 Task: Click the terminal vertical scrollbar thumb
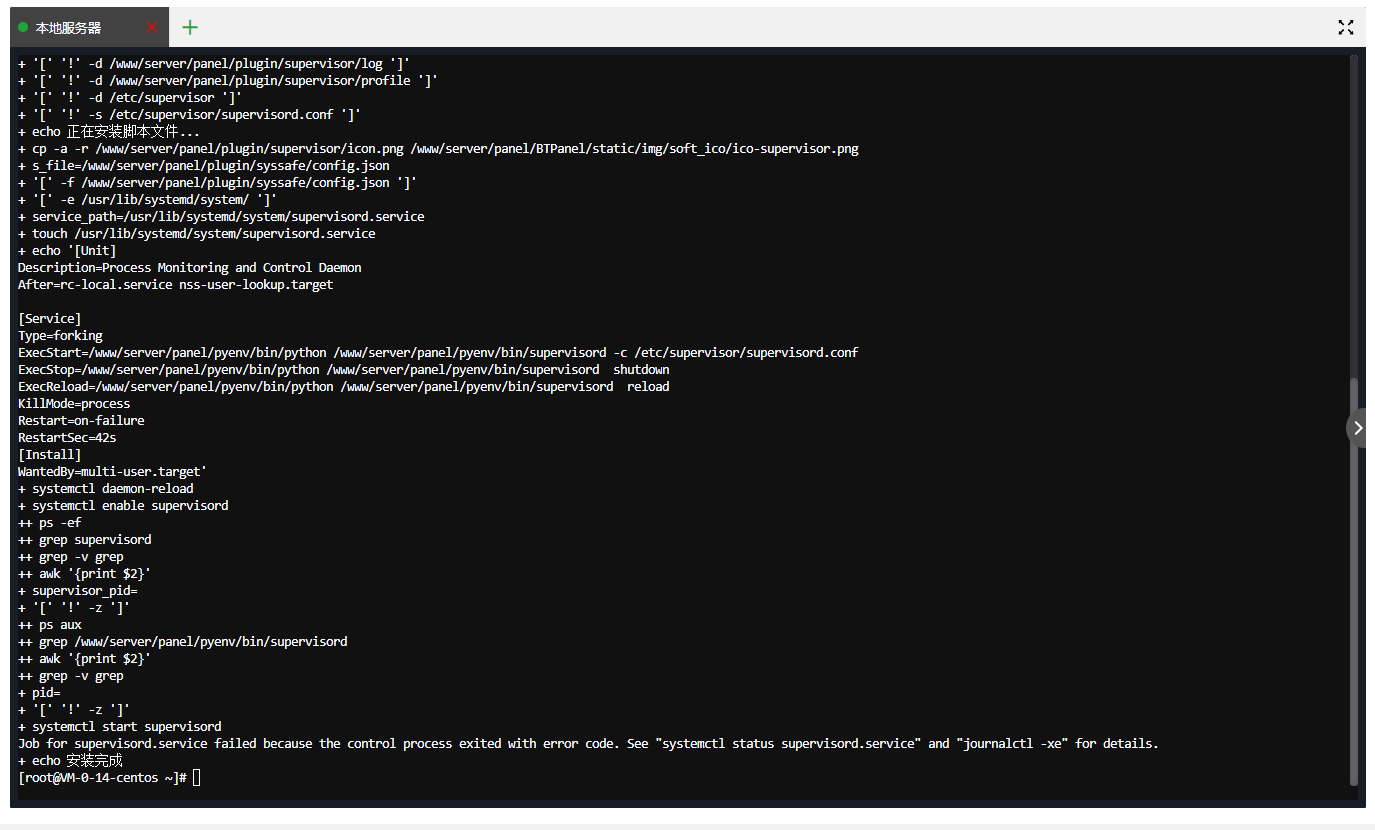tap(1355, 581)
